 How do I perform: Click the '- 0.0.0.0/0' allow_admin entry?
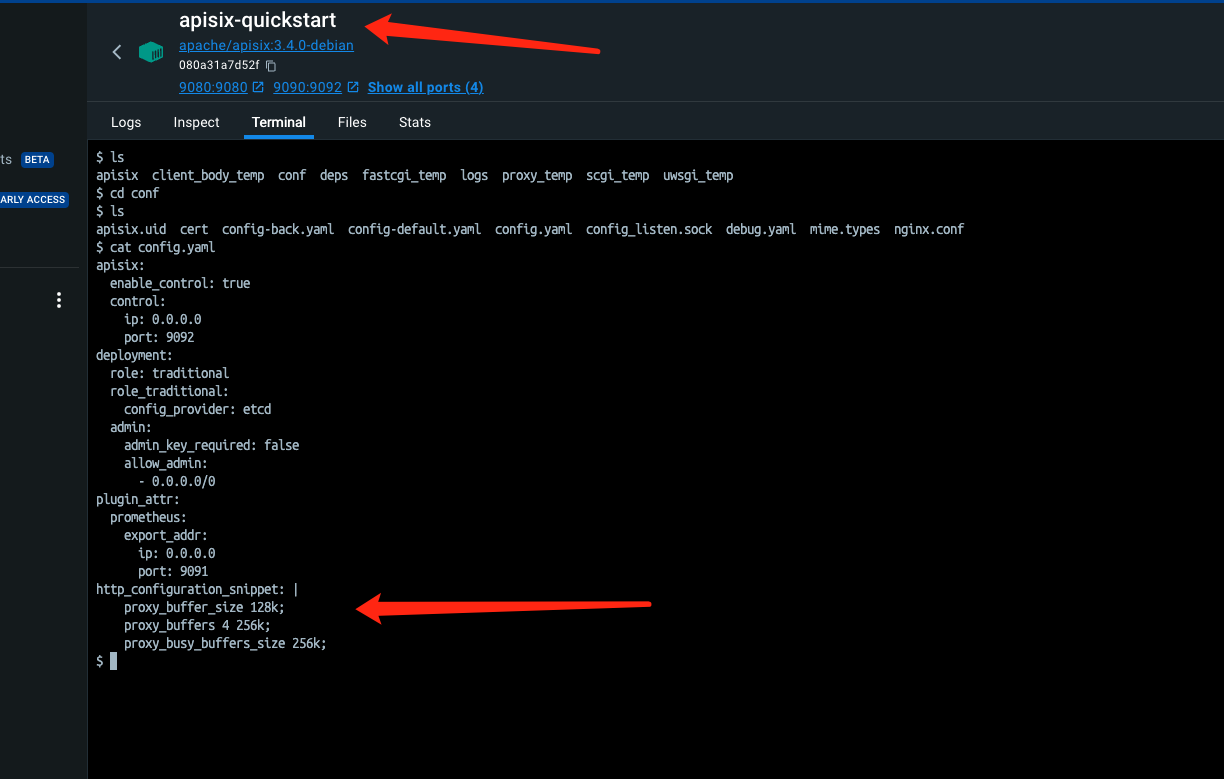click(x=176, y=481)
